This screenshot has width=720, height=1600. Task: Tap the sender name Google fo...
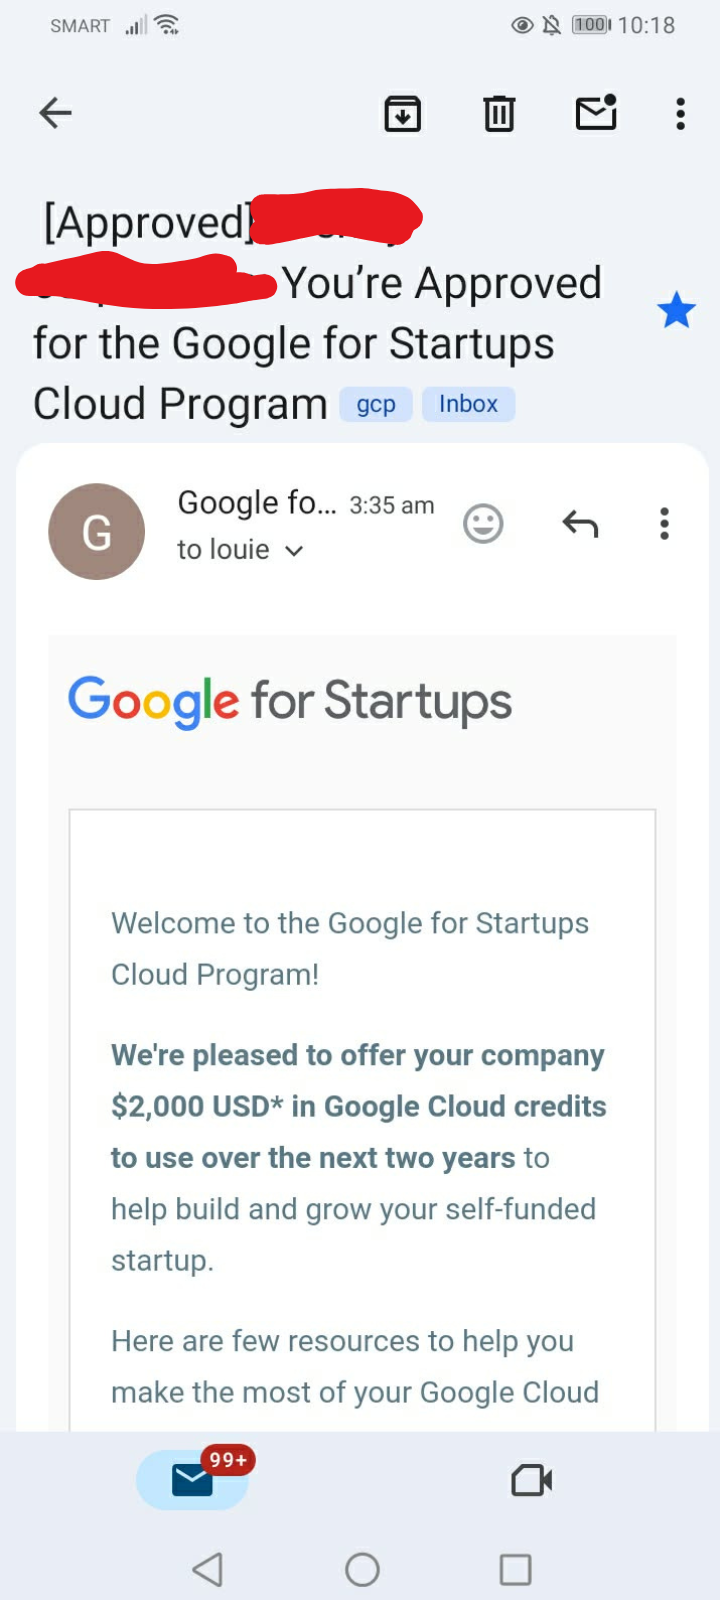257,503
